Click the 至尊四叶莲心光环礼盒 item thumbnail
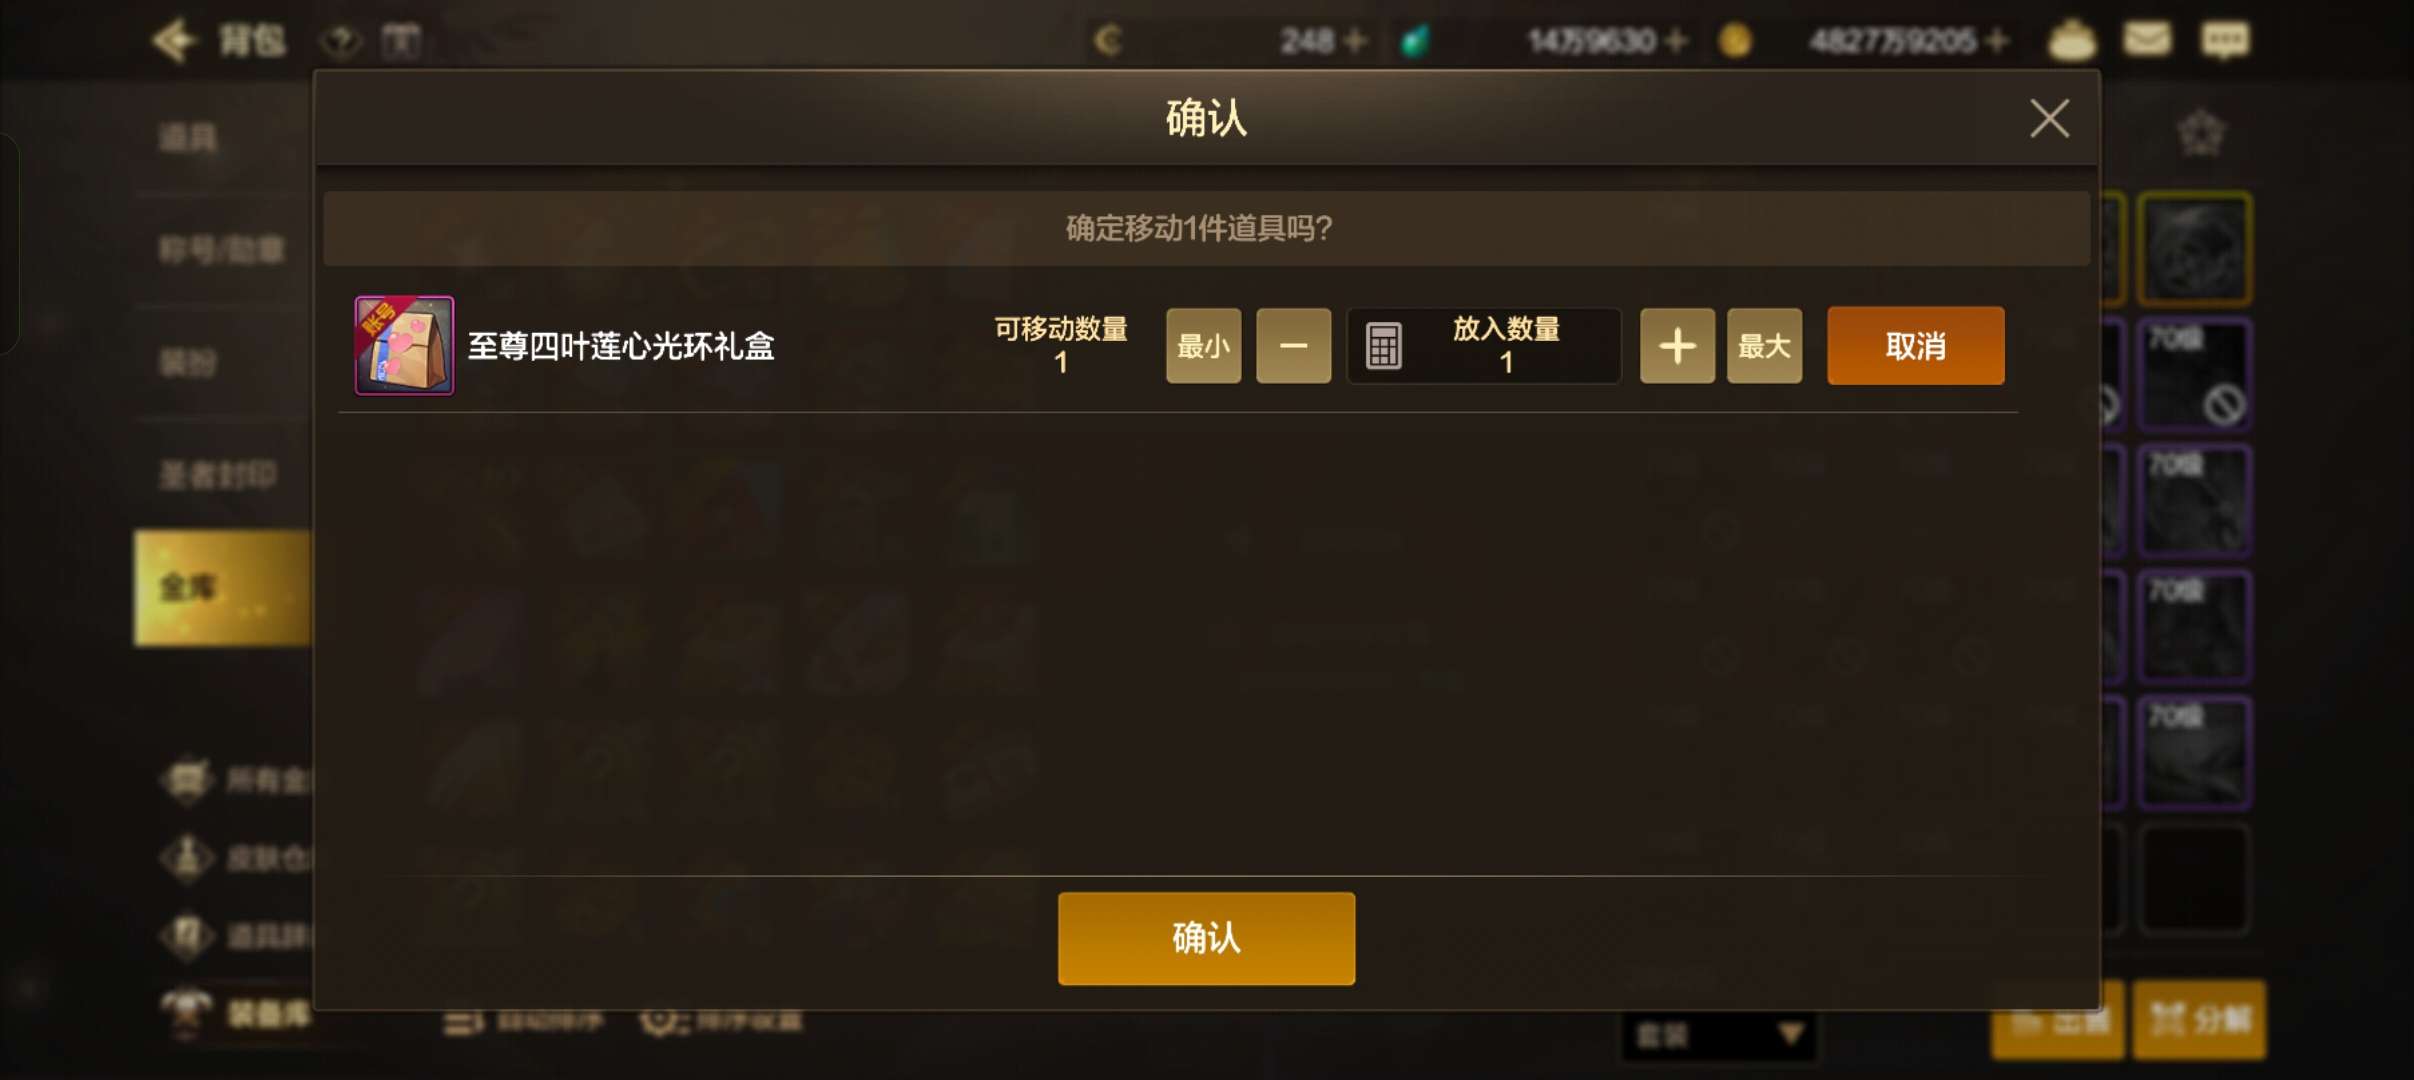Image resolution: width=2414 pixels, height=1080 pixels. (x=404, y=345)
